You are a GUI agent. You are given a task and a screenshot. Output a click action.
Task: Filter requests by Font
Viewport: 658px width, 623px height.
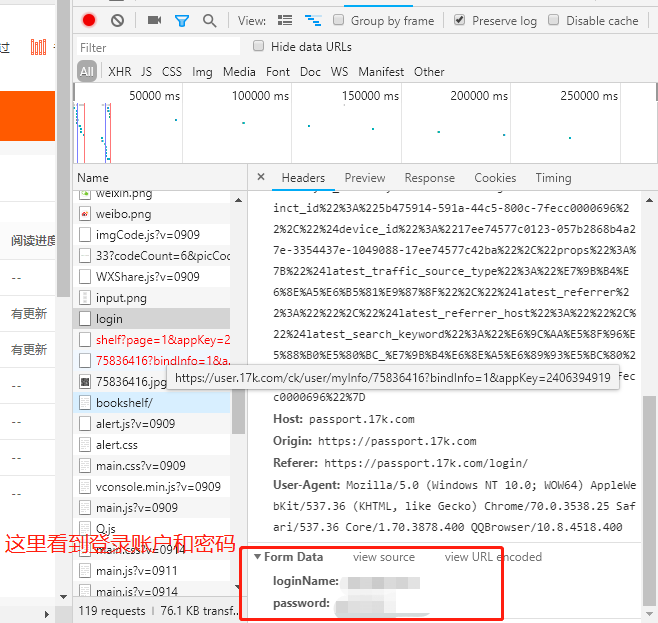pyautogui.click(x=278, y=72)
